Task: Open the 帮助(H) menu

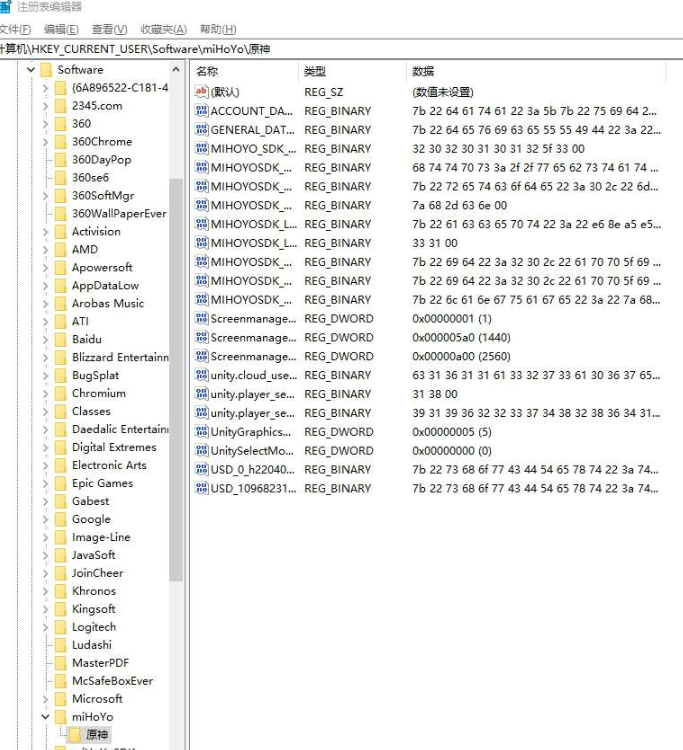Action: tap(218, 29)
